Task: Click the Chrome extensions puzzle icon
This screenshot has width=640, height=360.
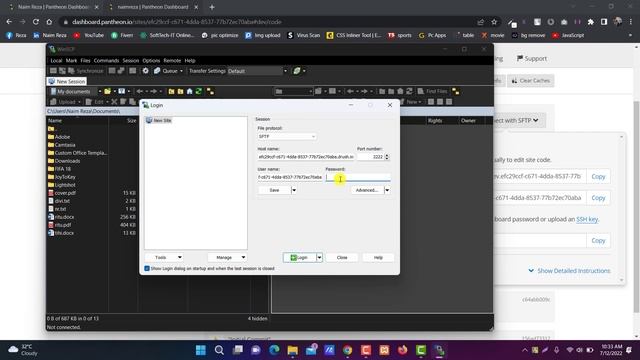Action: click(590, 22)
